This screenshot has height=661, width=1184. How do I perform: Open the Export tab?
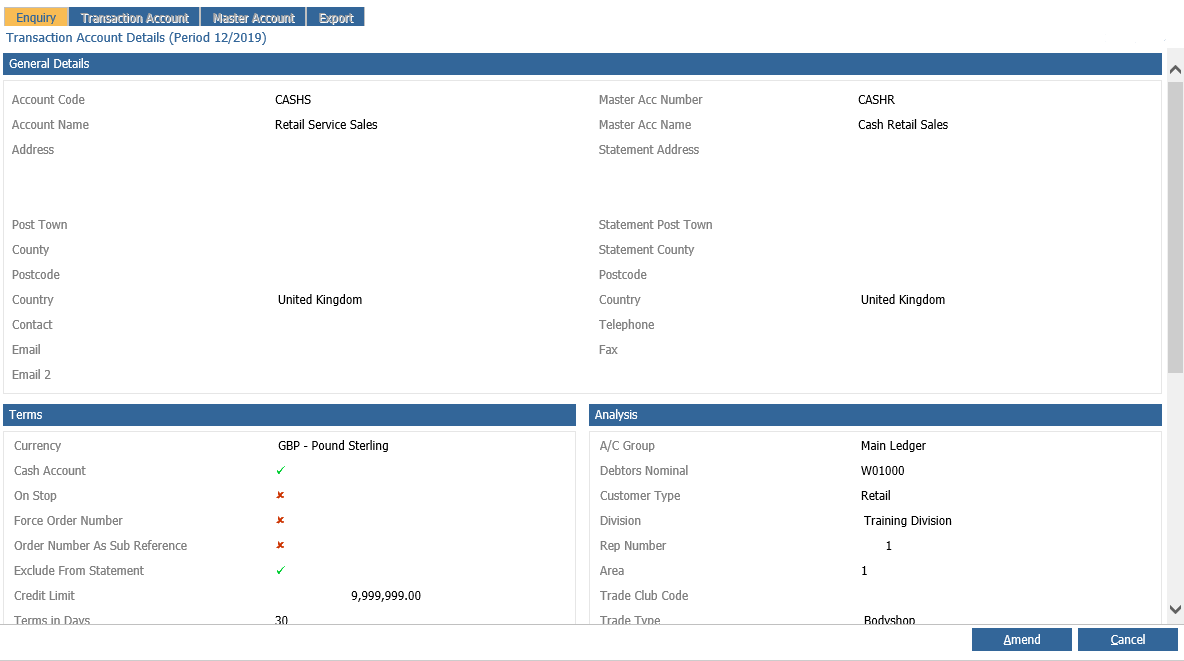[x=336, y=17]
